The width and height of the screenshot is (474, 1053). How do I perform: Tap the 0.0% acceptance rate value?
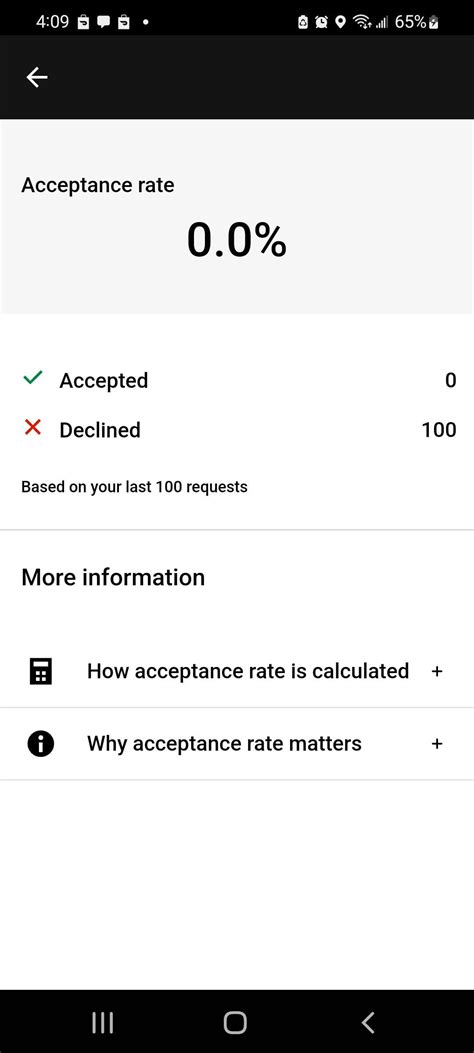coord(236,240)
